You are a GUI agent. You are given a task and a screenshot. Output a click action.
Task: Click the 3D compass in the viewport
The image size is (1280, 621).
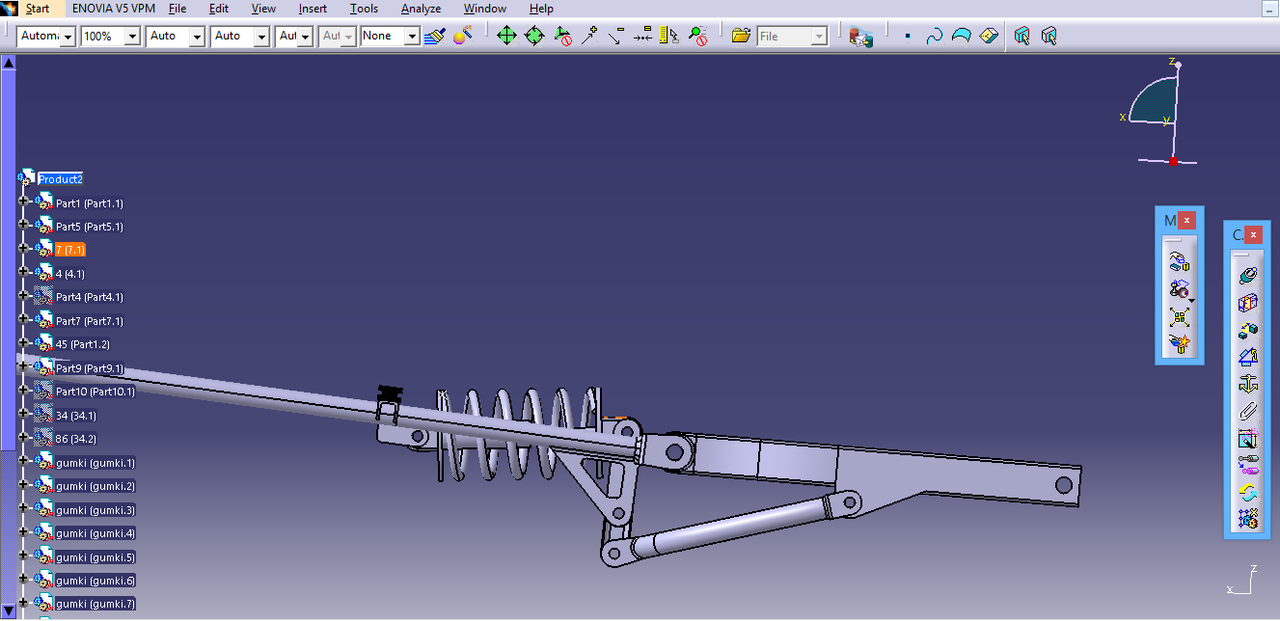1158,112
